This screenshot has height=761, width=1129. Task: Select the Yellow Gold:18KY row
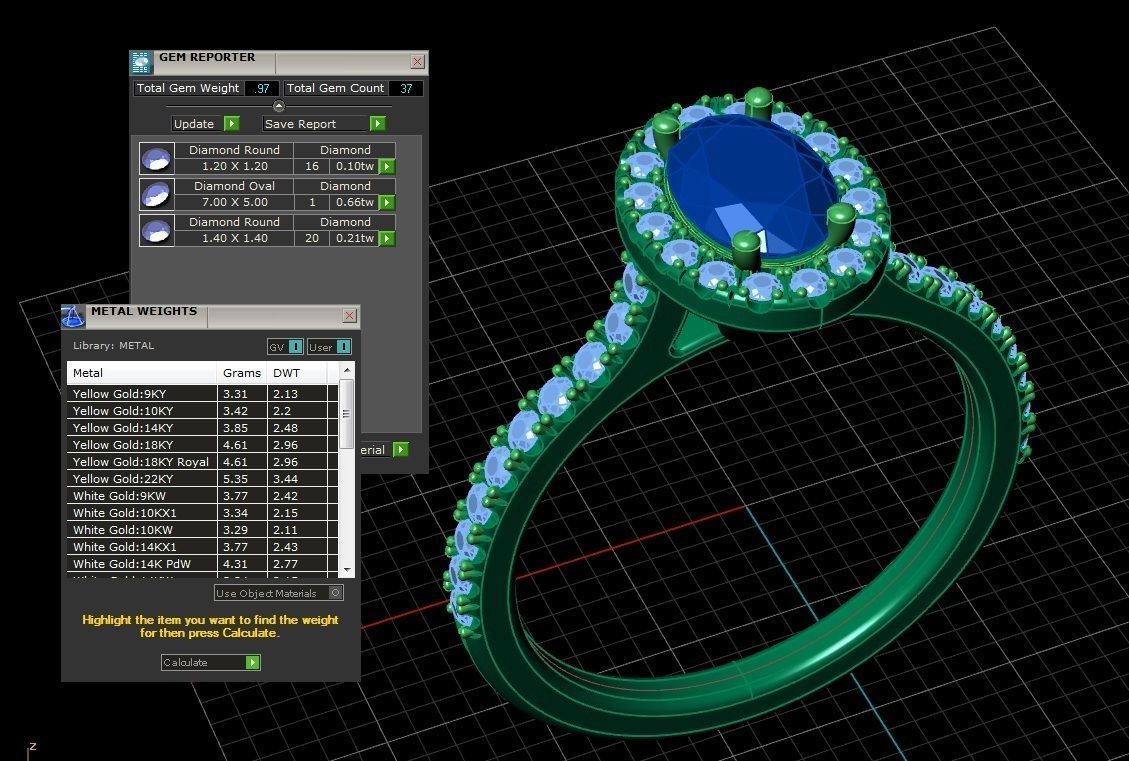click(202, 445)
